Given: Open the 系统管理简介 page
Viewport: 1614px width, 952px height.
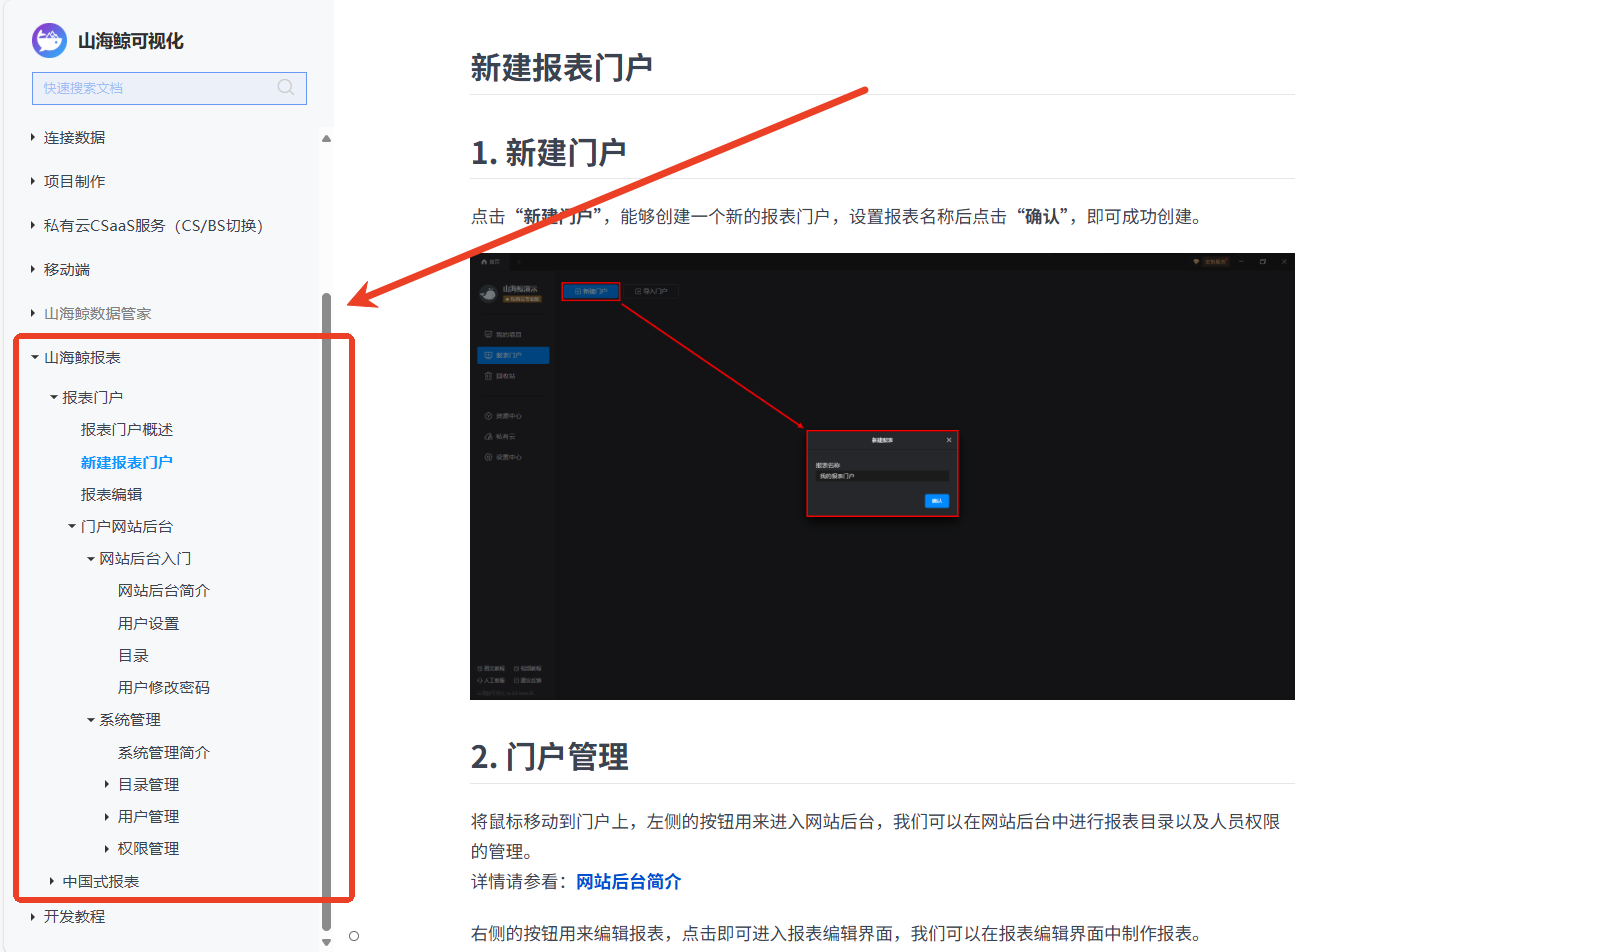Looking at the screenshot, I should tap(164, 752).
